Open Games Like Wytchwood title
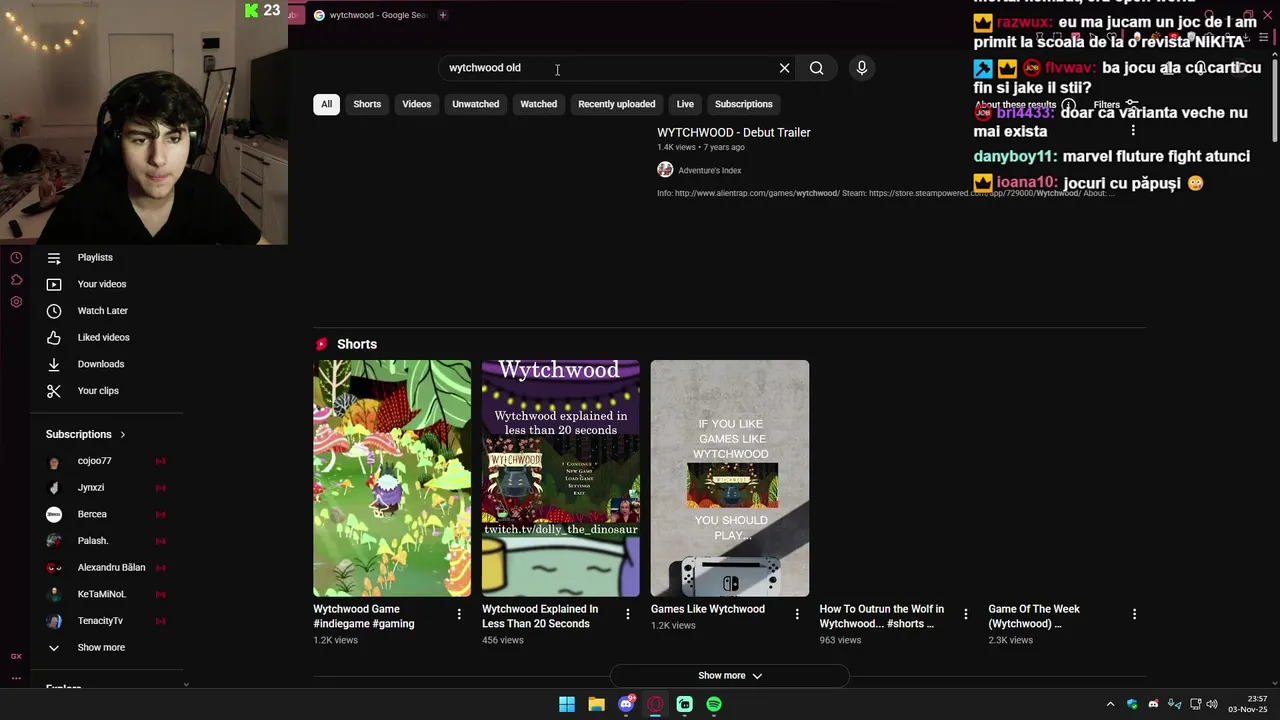 (x=708, y=609)
